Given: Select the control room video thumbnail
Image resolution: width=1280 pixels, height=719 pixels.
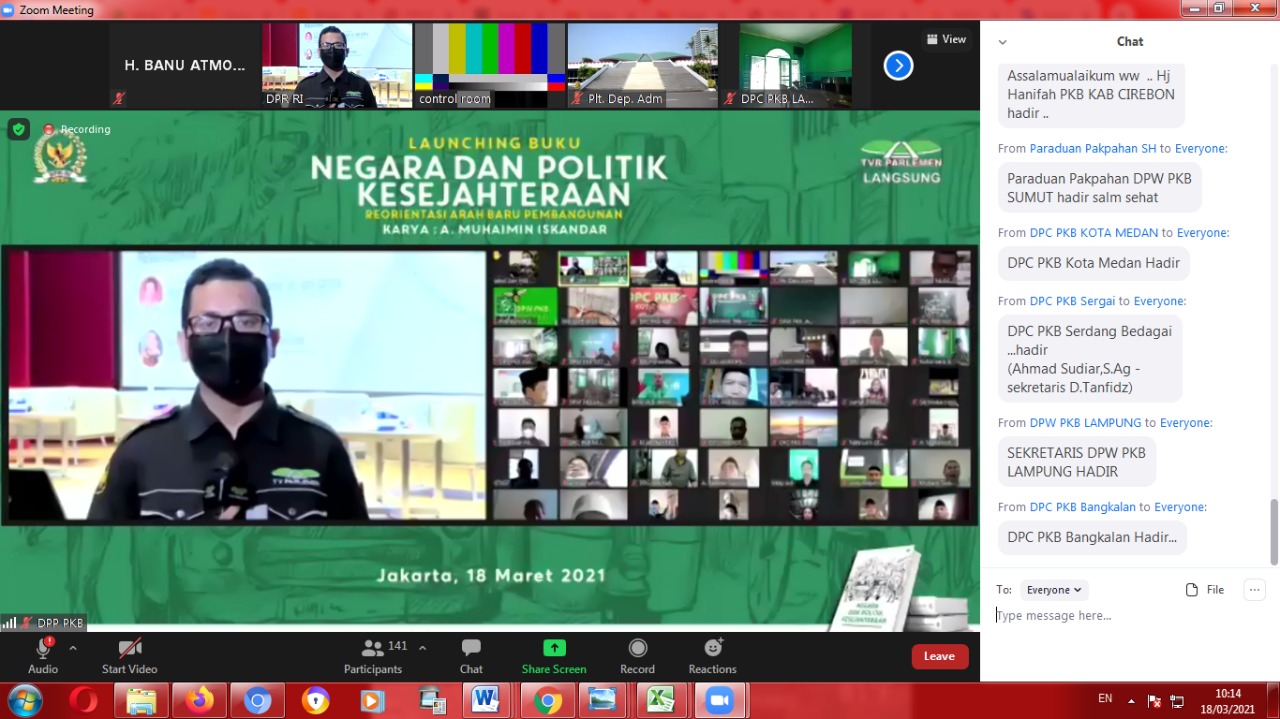Looking at the screenshot, I should tap(490, 66).
